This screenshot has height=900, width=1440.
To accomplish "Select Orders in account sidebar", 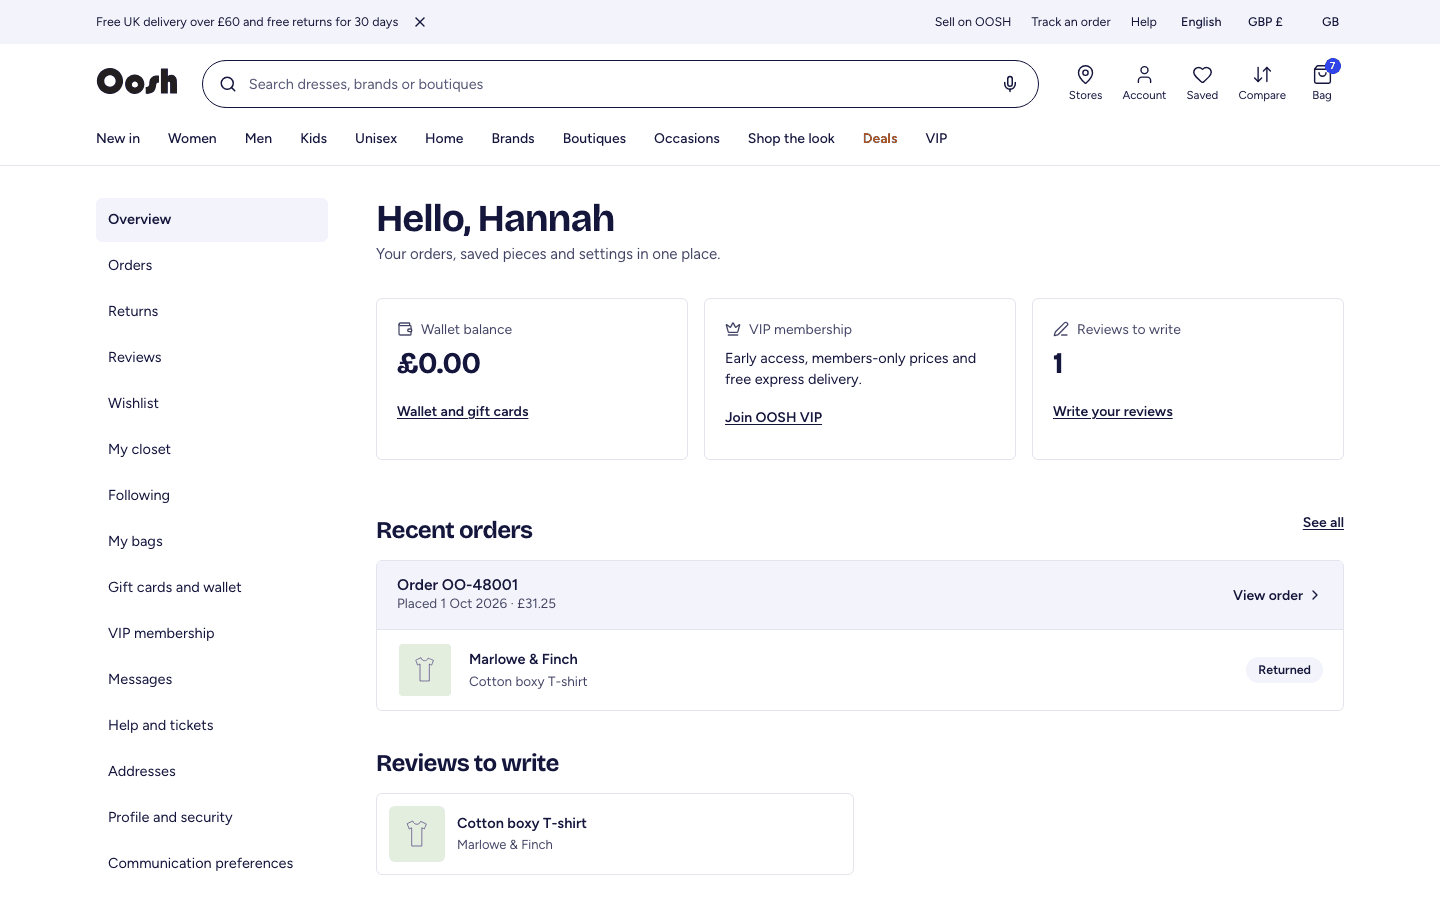I will [x=212, y=266].
